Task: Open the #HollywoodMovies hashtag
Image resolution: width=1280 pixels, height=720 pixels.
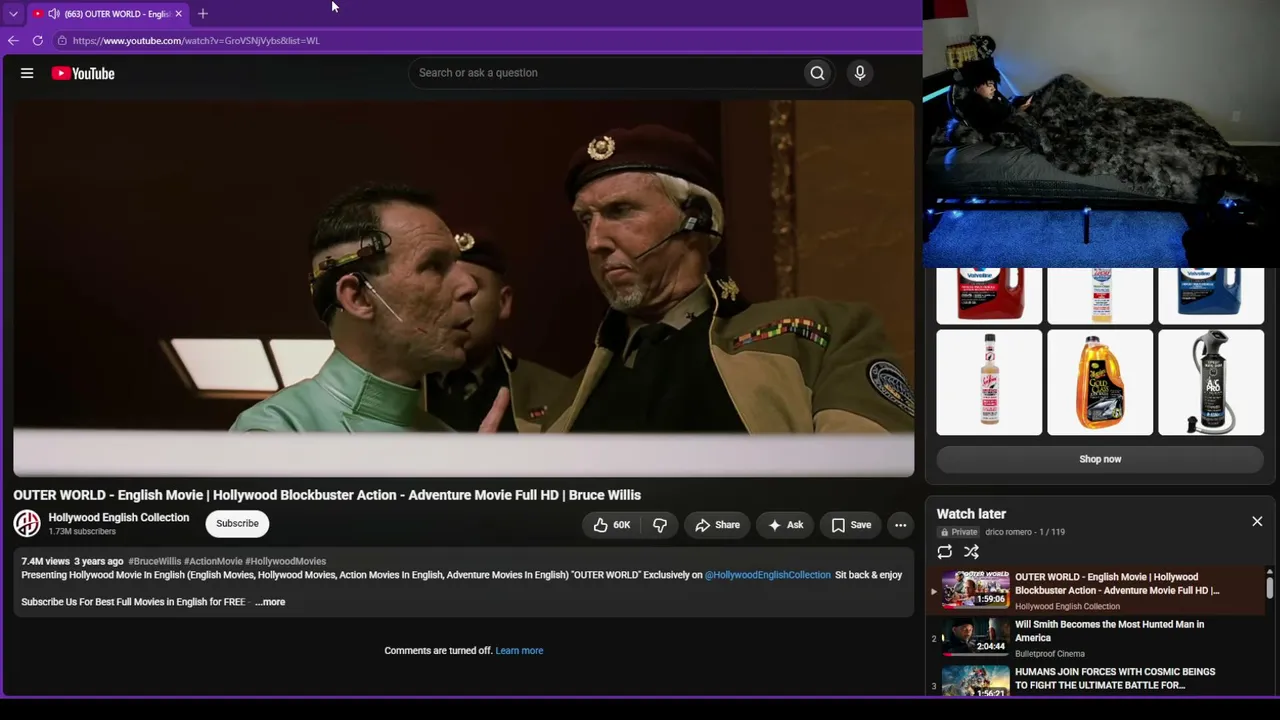Action: pos(285,562)
